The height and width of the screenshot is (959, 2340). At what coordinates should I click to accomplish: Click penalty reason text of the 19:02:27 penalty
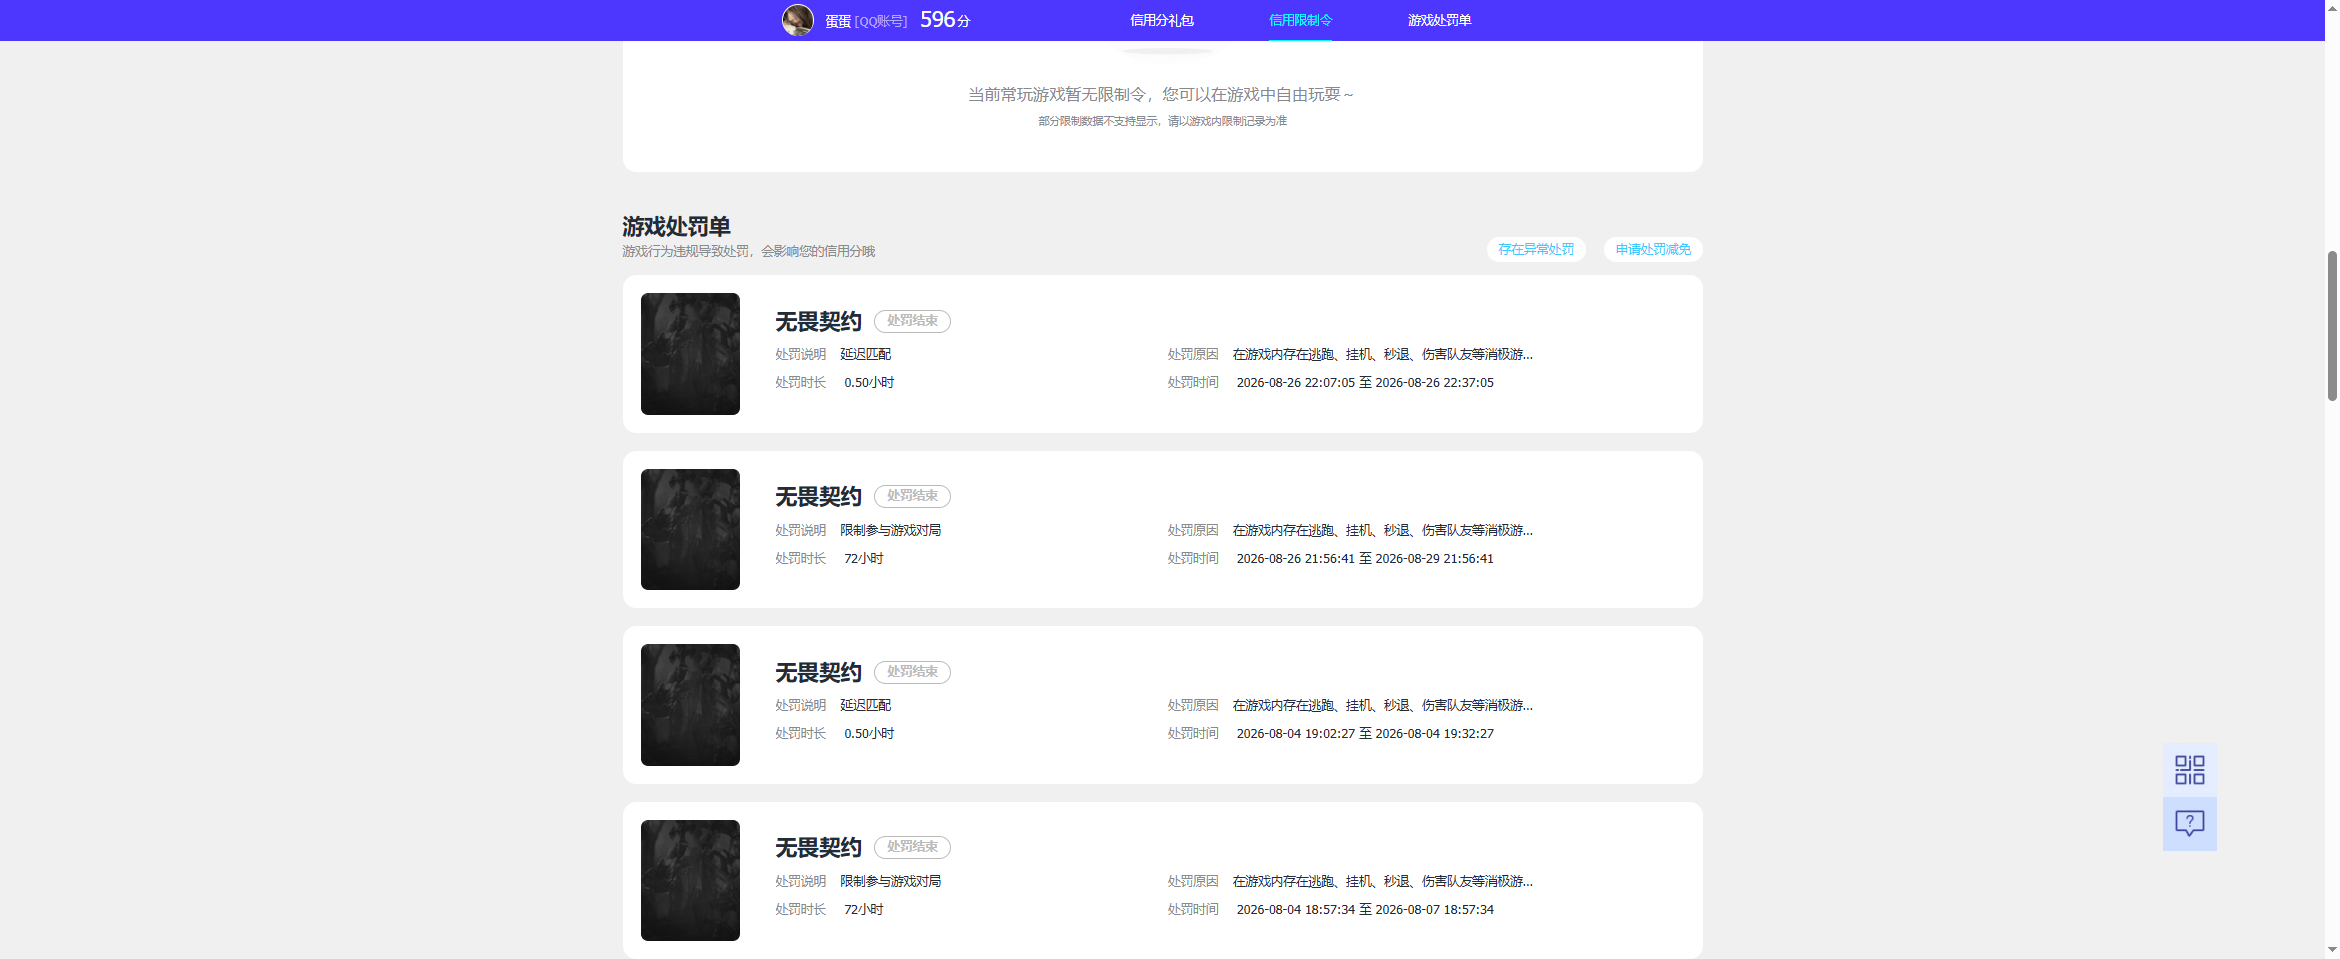[x=1382, y=705]
